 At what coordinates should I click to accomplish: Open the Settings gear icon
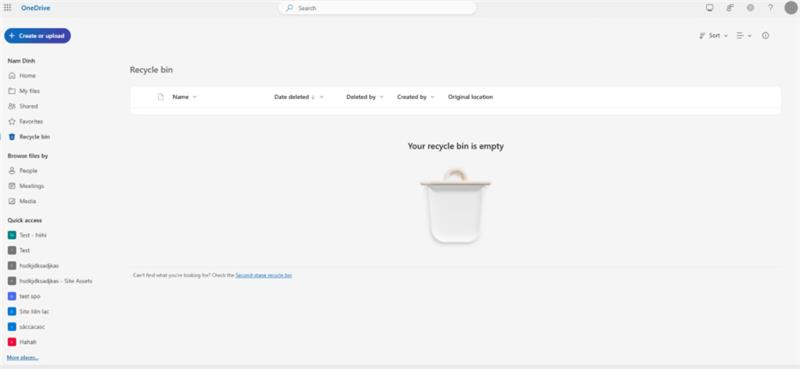tap(750, 8)
